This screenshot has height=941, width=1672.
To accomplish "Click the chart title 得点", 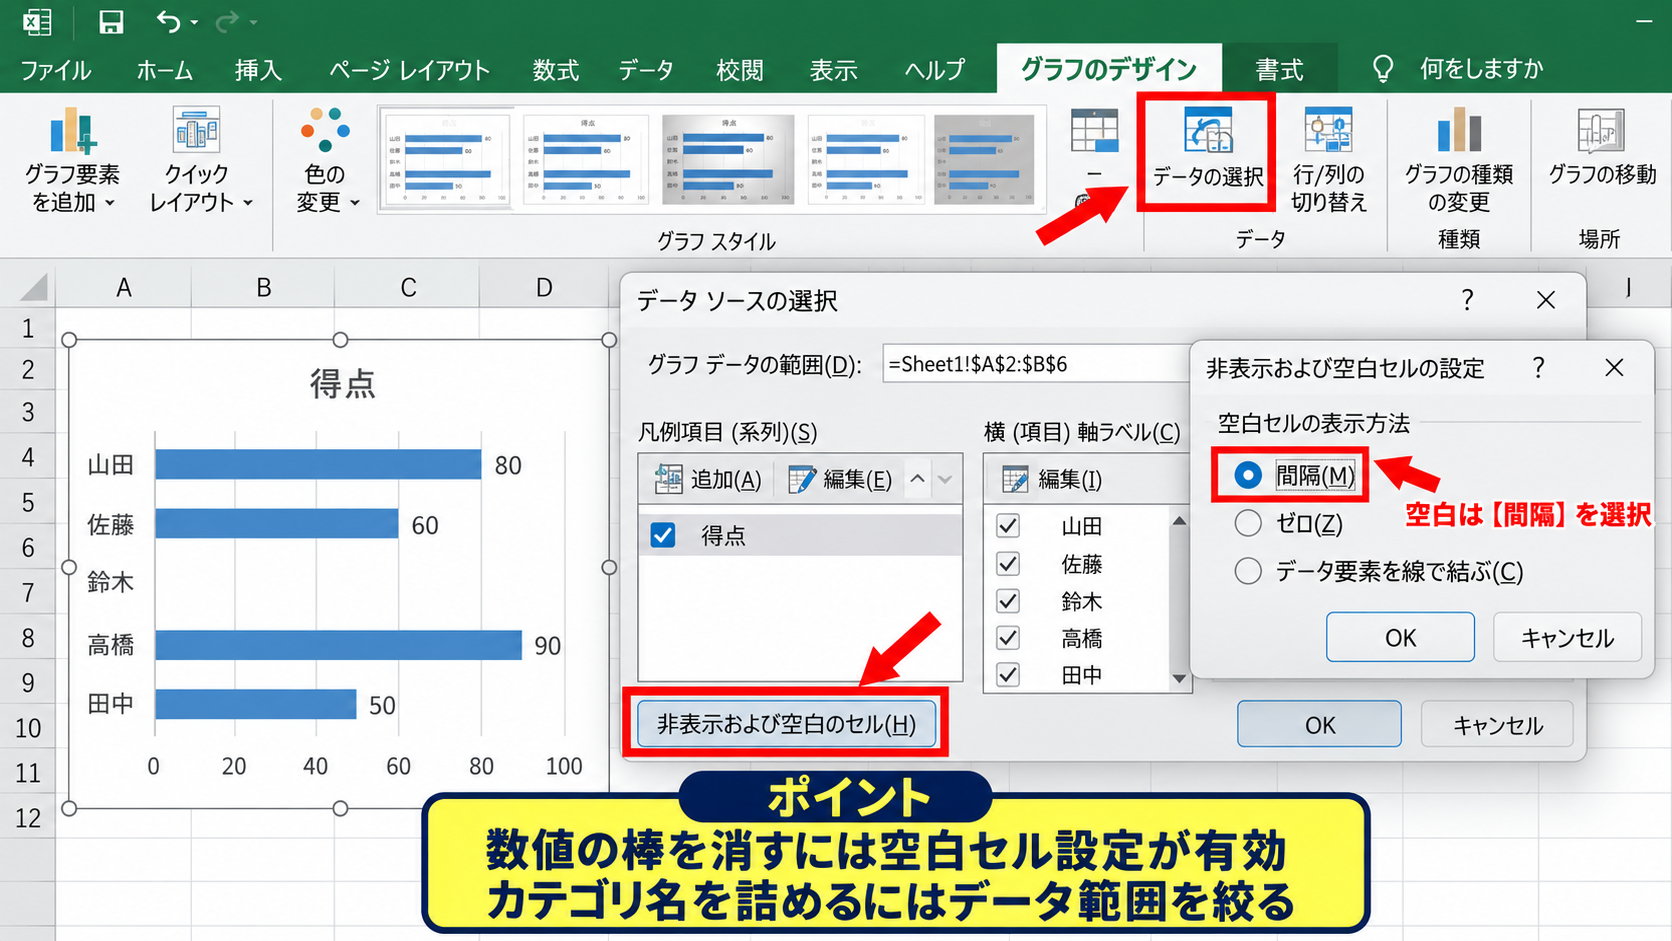I will [342, 384].
